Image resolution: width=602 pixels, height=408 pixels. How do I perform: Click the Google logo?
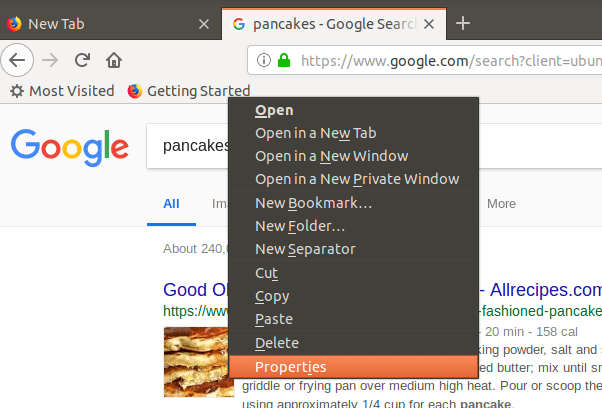click(70, 147)
